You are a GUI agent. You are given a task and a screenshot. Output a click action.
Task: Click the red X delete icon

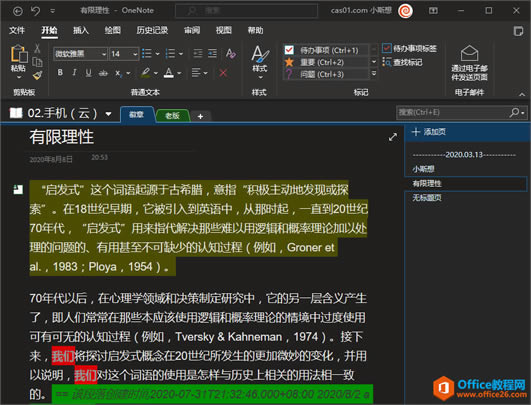223,72
